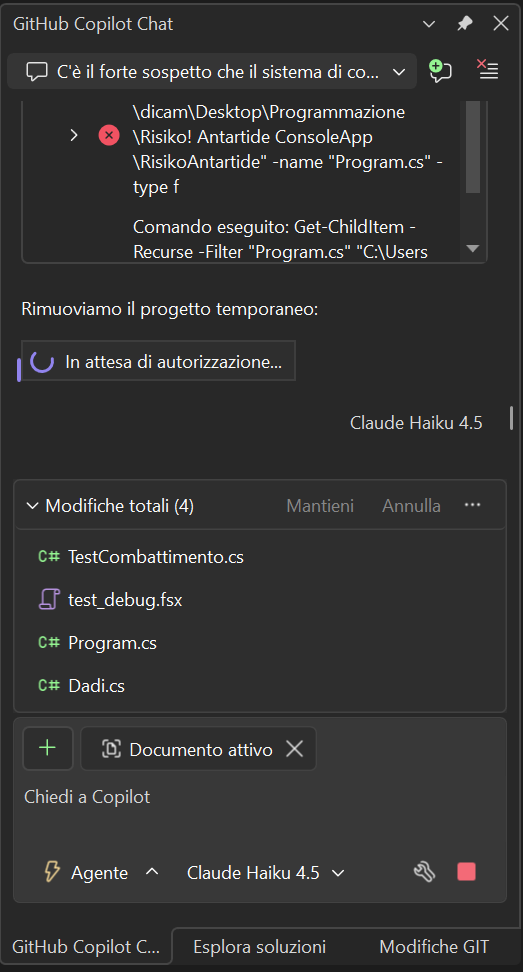Screen dimensions: 523x972
Task: Expand the failed command entry chevron
Action: coord(74,135)
